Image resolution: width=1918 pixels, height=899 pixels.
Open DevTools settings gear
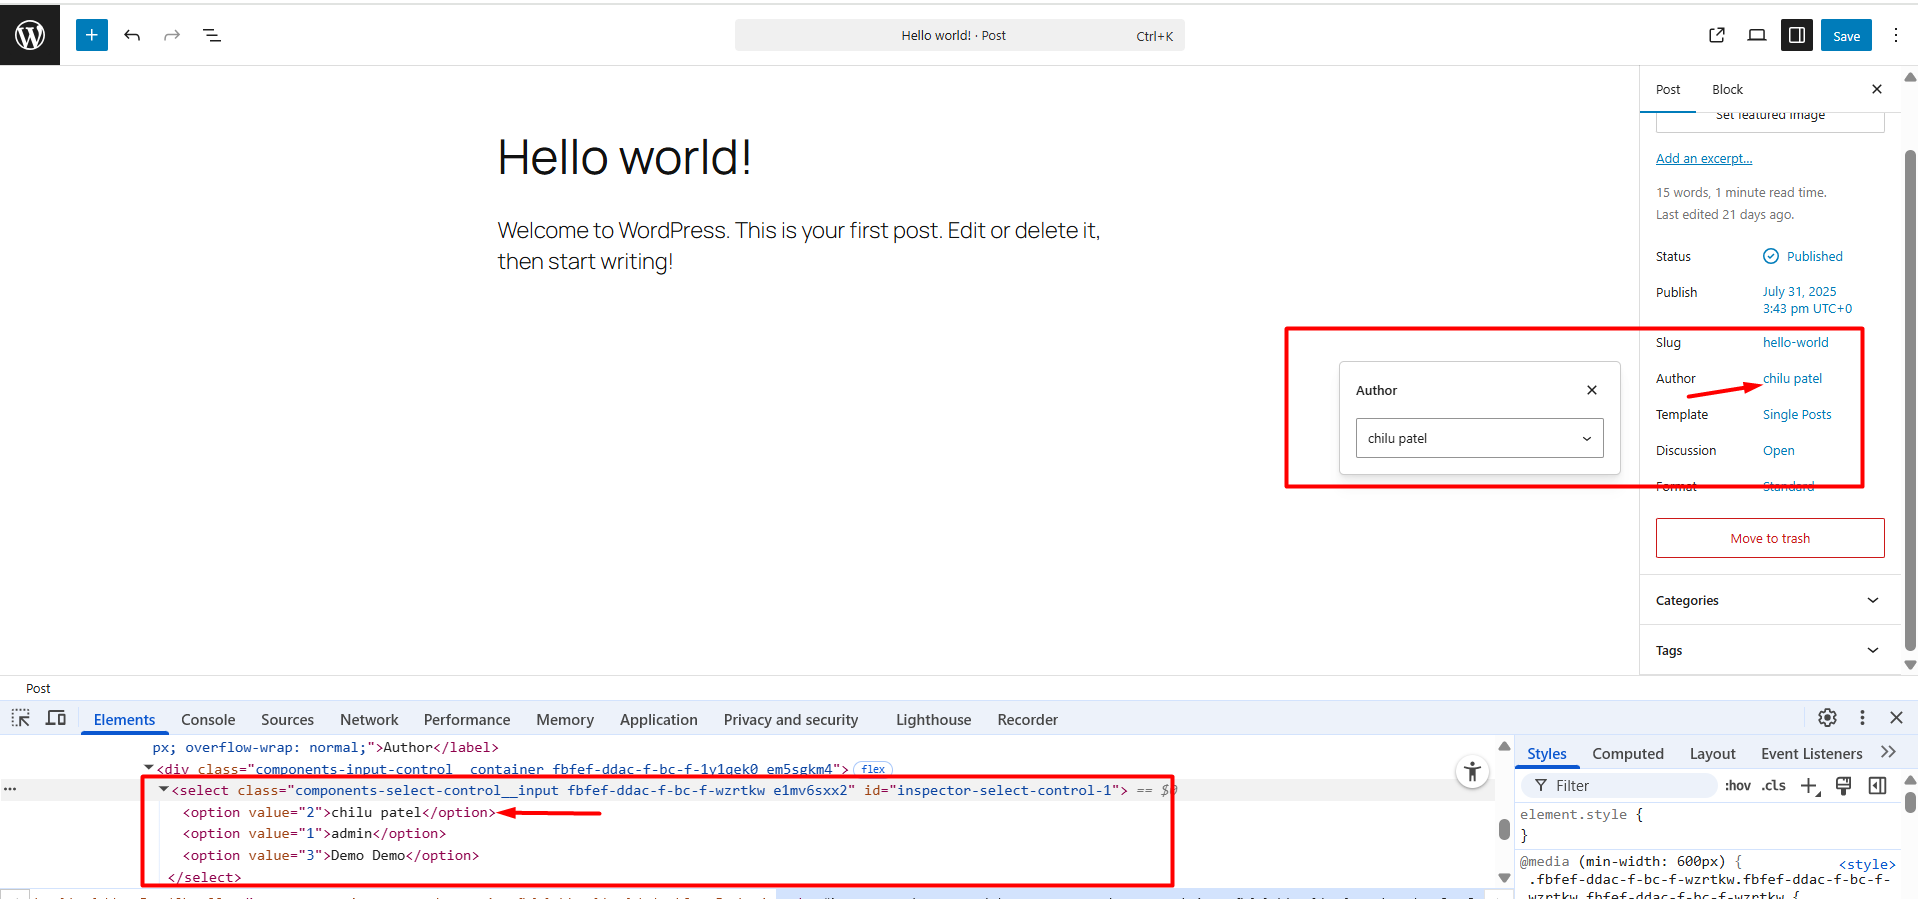(1827, 718)
